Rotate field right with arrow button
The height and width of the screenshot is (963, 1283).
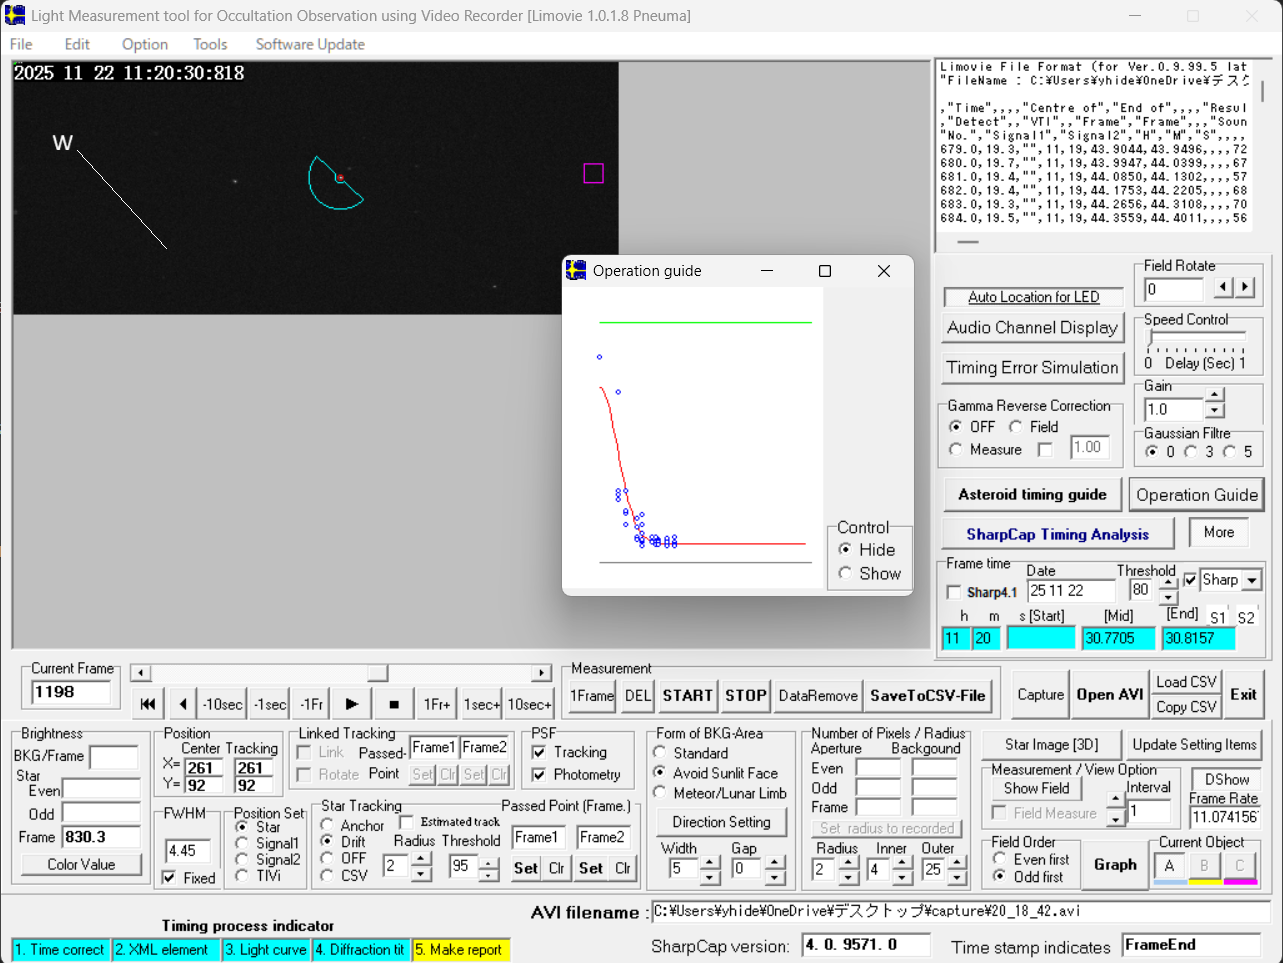[1245, 288]
